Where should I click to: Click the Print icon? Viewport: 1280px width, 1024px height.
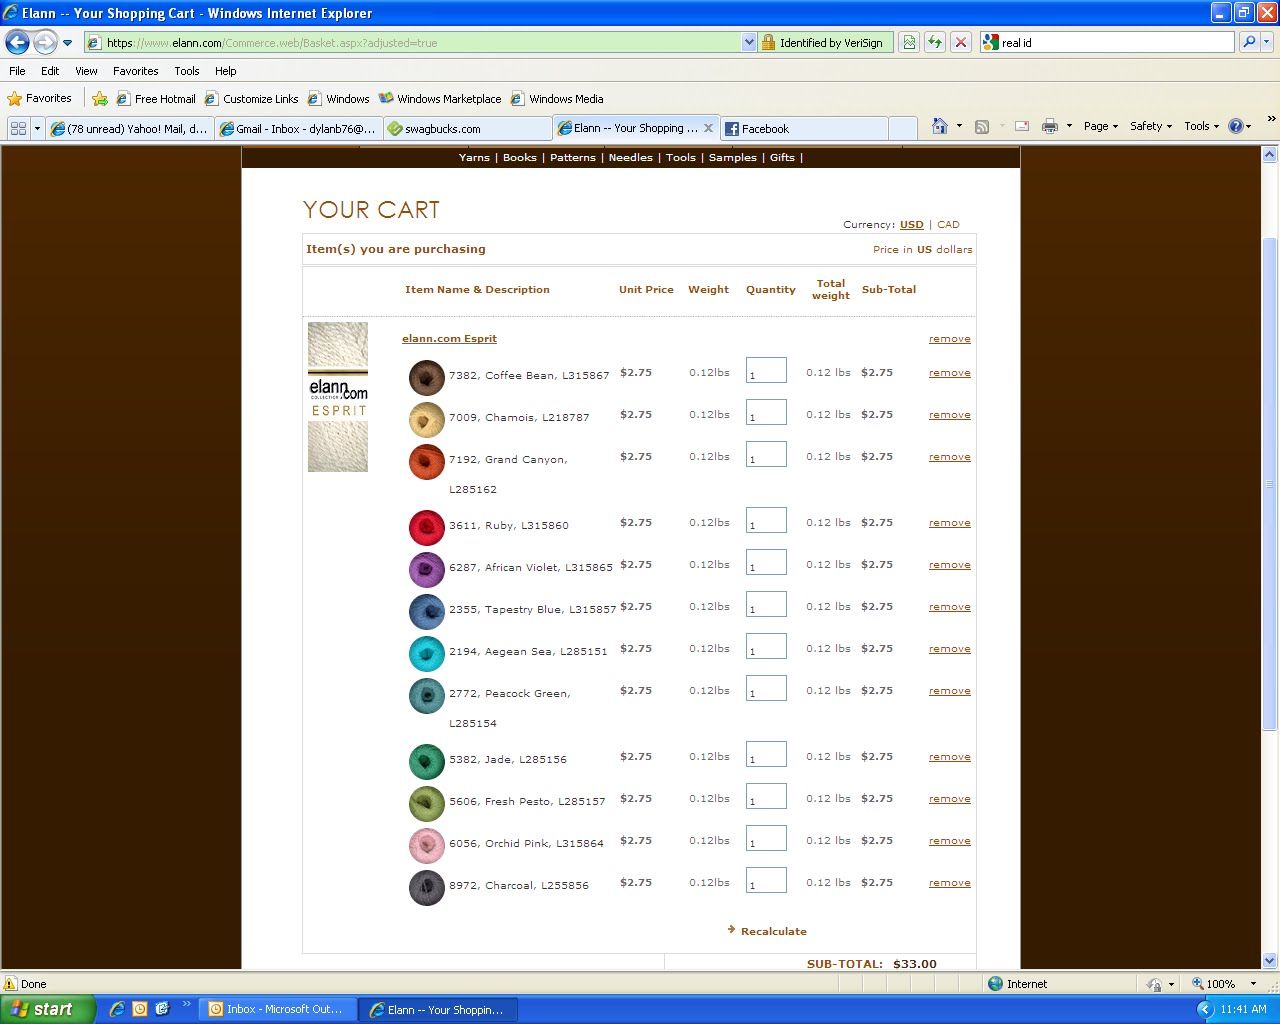[x=1050, y=126]
